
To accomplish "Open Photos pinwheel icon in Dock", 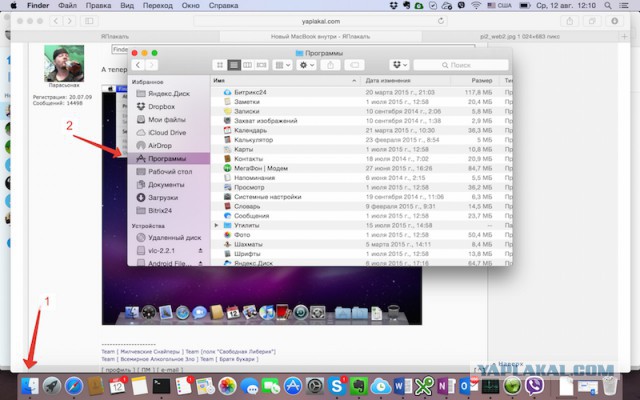I will click(x=227, y=386).
